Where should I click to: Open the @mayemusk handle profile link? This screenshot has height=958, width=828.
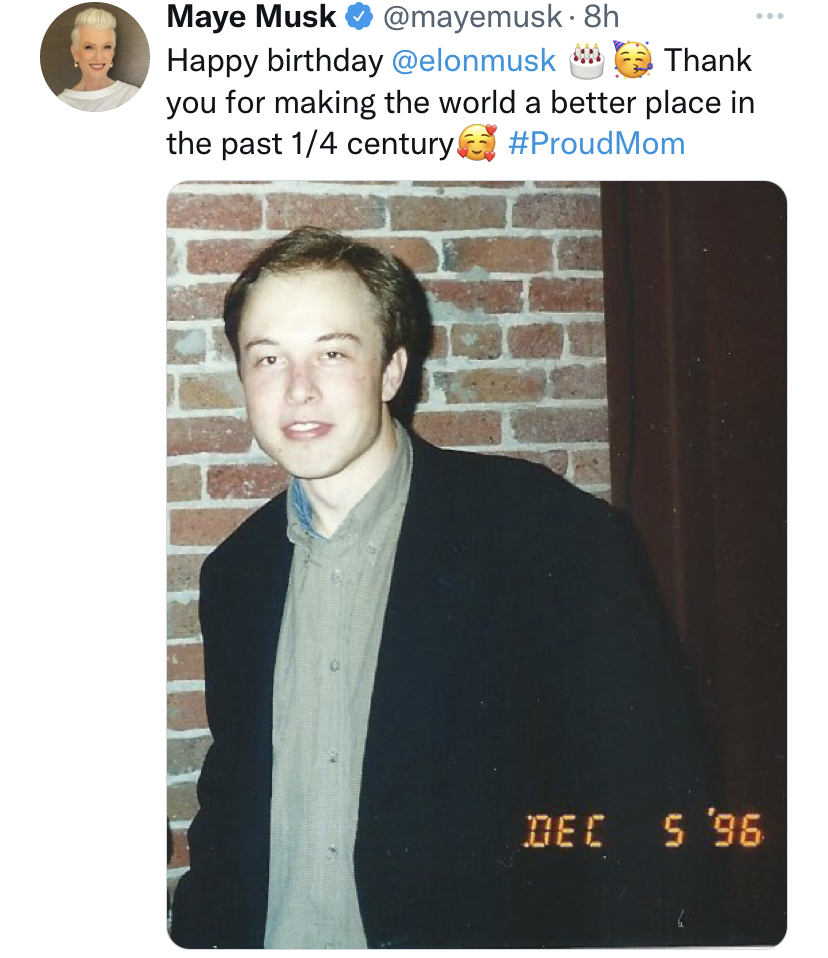pyautogui.click(x=472, y=16)
